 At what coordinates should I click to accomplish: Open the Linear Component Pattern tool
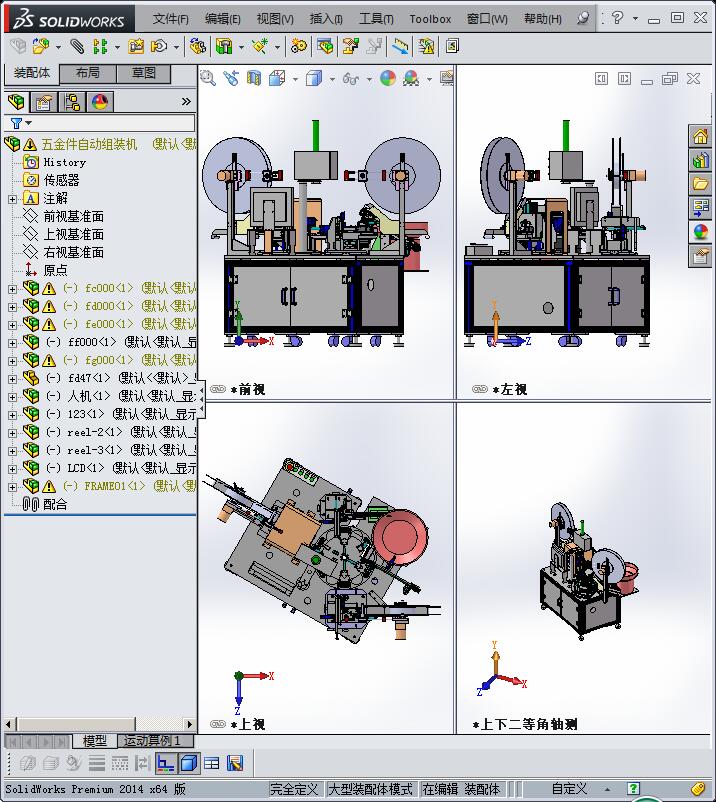coord(100,47)
